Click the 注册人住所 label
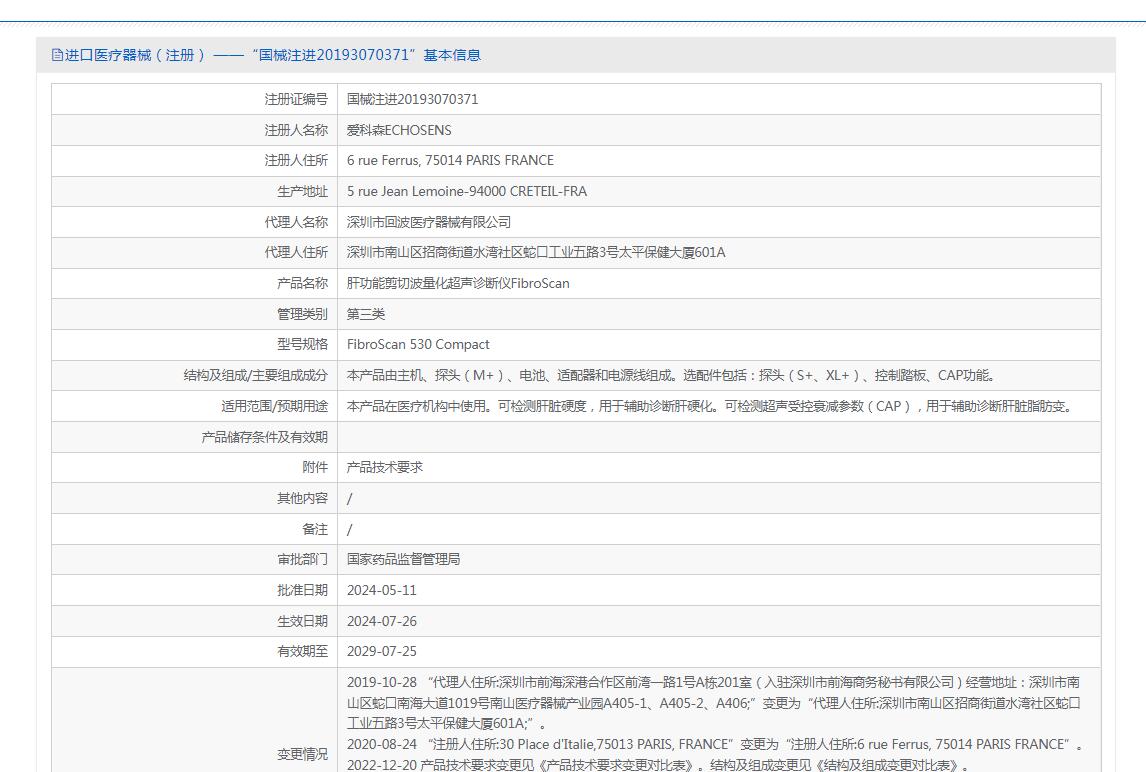This screenshot has width=1146, height=772. coord(296,161)
